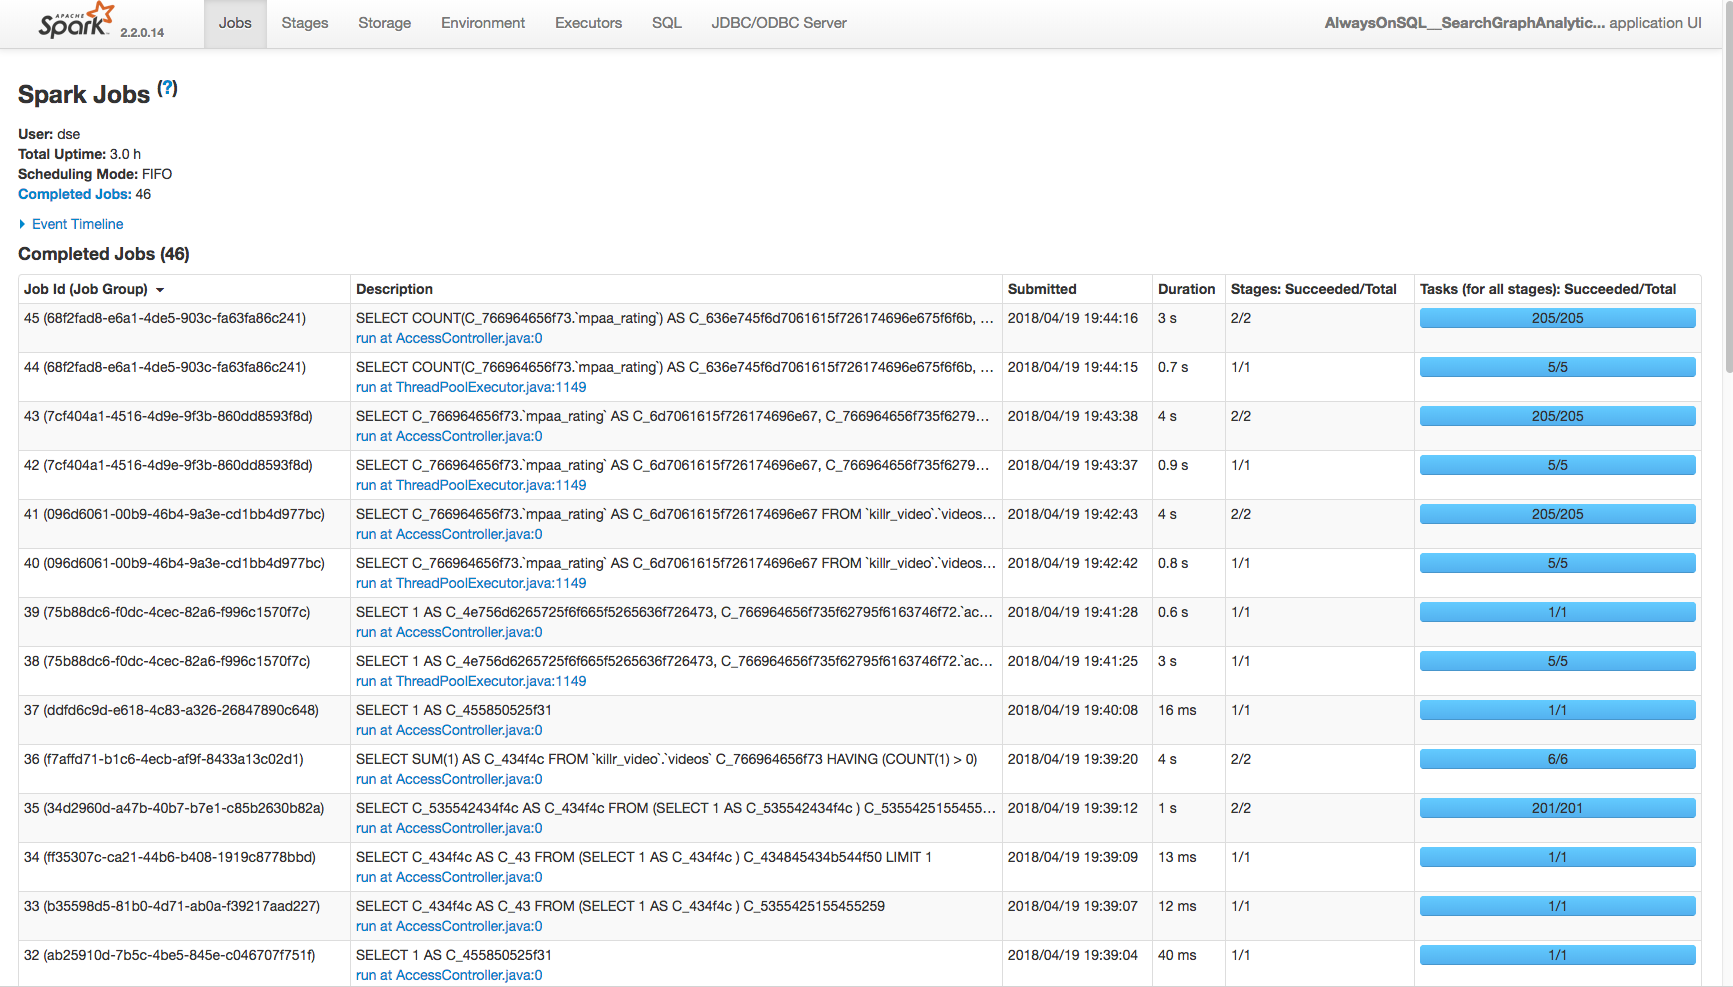1733x987 pixels.
Task: Click the AlwaysOnSQL application UI title
Action: [1513, 23]
